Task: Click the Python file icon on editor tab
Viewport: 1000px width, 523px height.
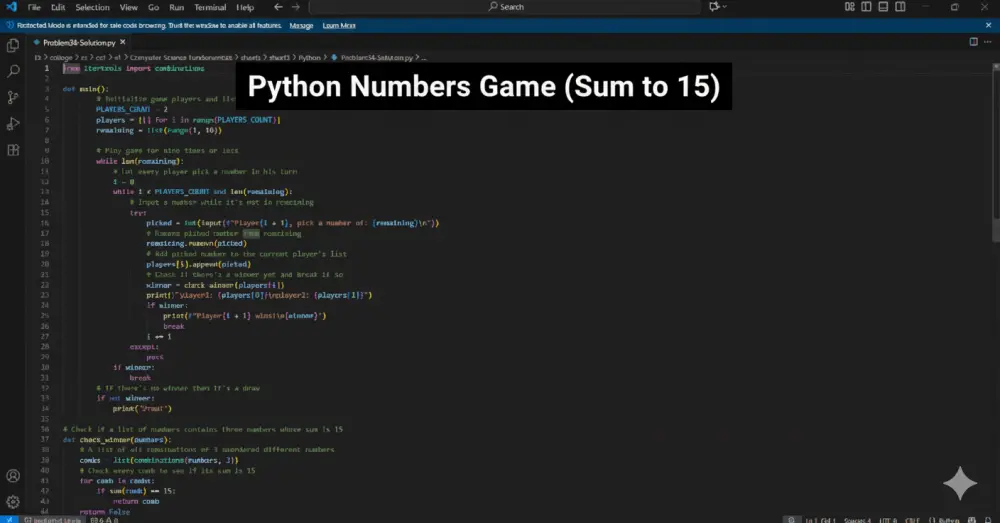Action: pyautogui.click(x=36, y=43)
